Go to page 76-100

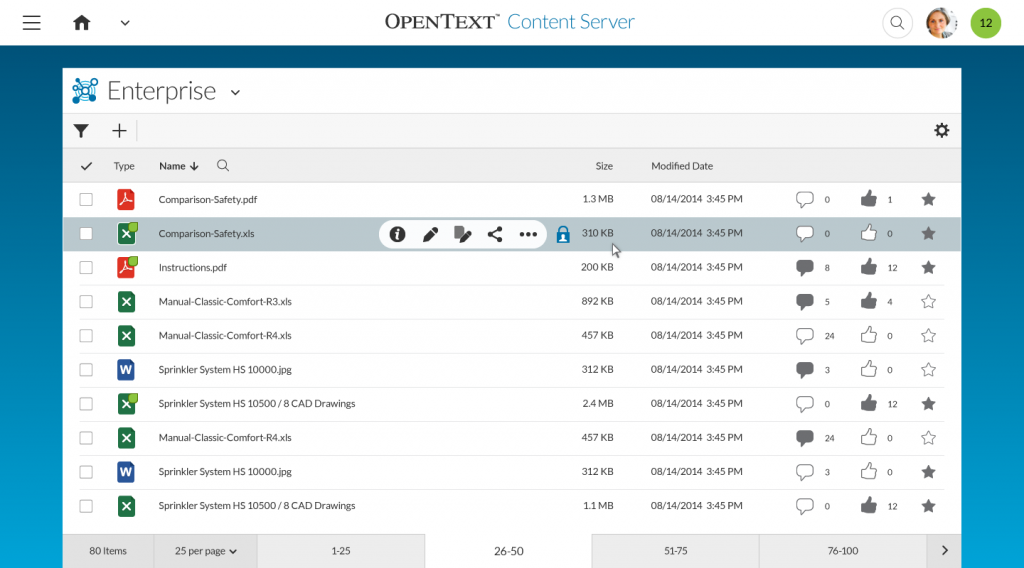pyautogui.click(x=842, y=551)
